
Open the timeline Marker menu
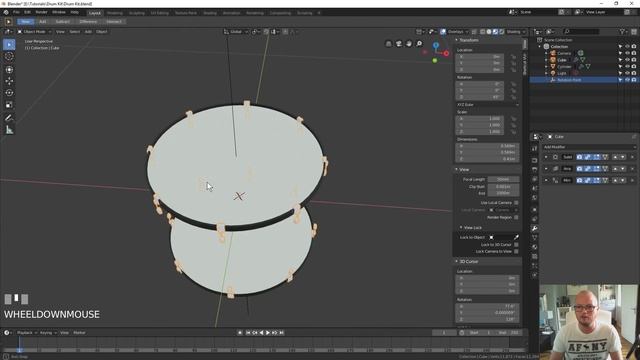coord(79,333)
